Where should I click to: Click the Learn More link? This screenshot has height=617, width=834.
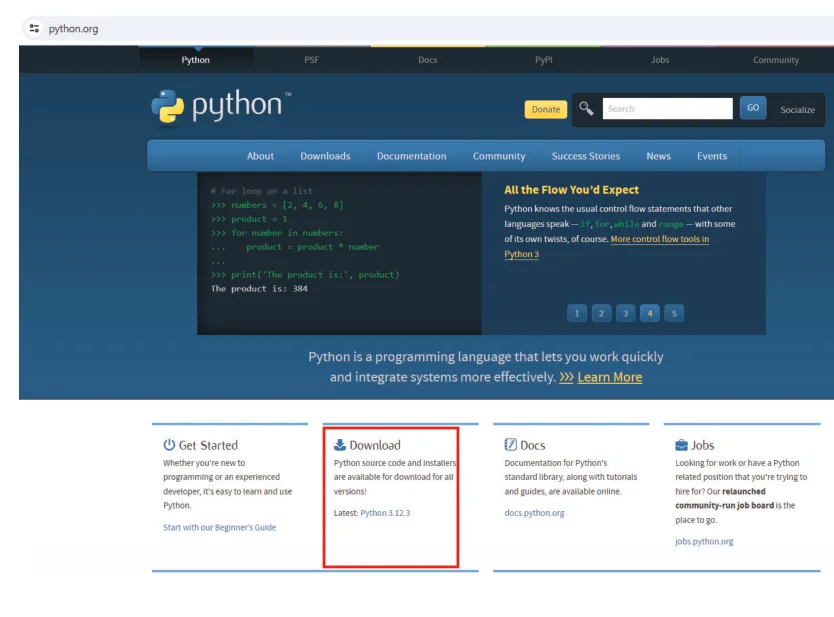[610, 377]
